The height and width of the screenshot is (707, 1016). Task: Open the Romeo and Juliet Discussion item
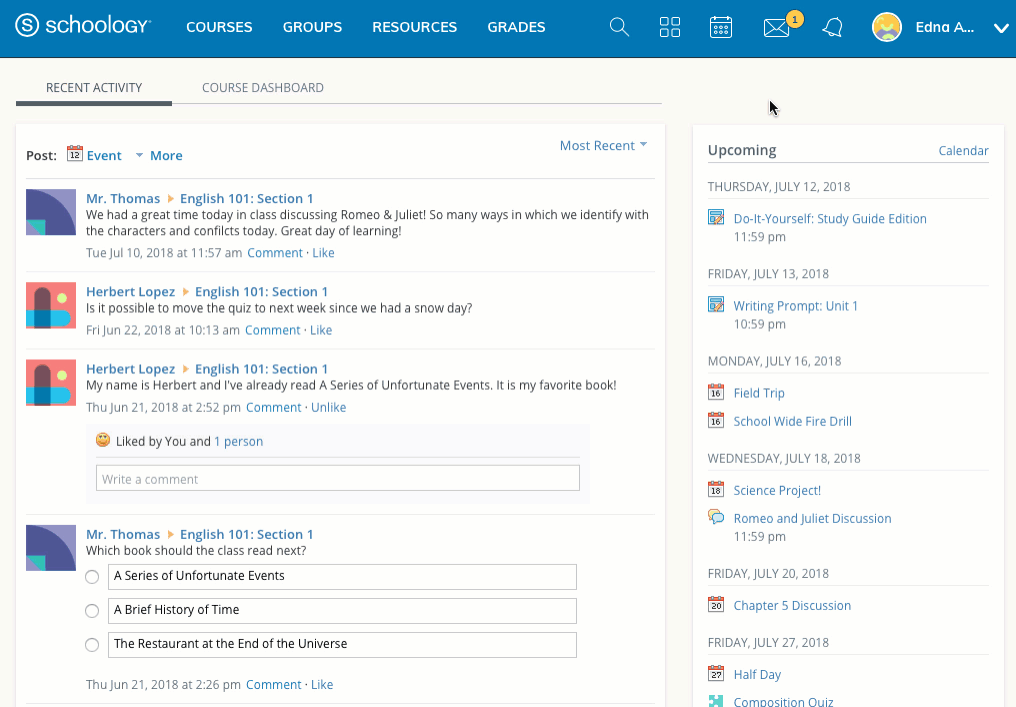(812, 519)
